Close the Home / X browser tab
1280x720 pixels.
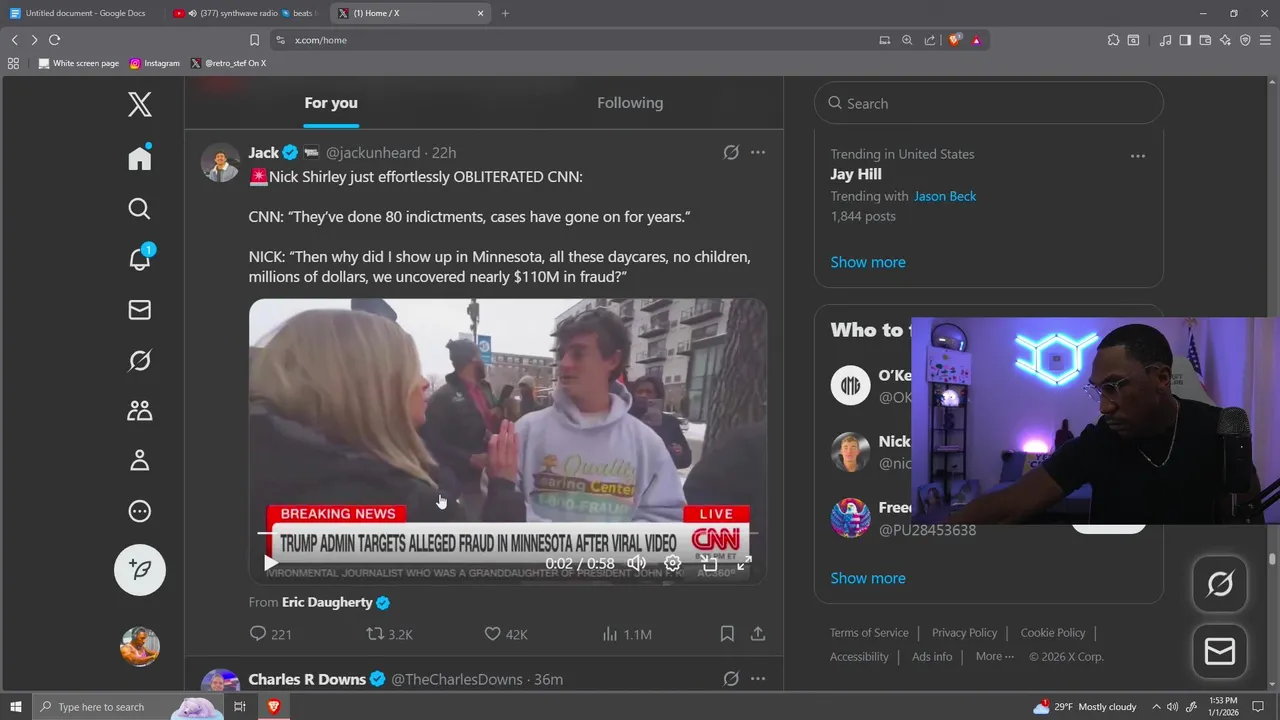480,13
